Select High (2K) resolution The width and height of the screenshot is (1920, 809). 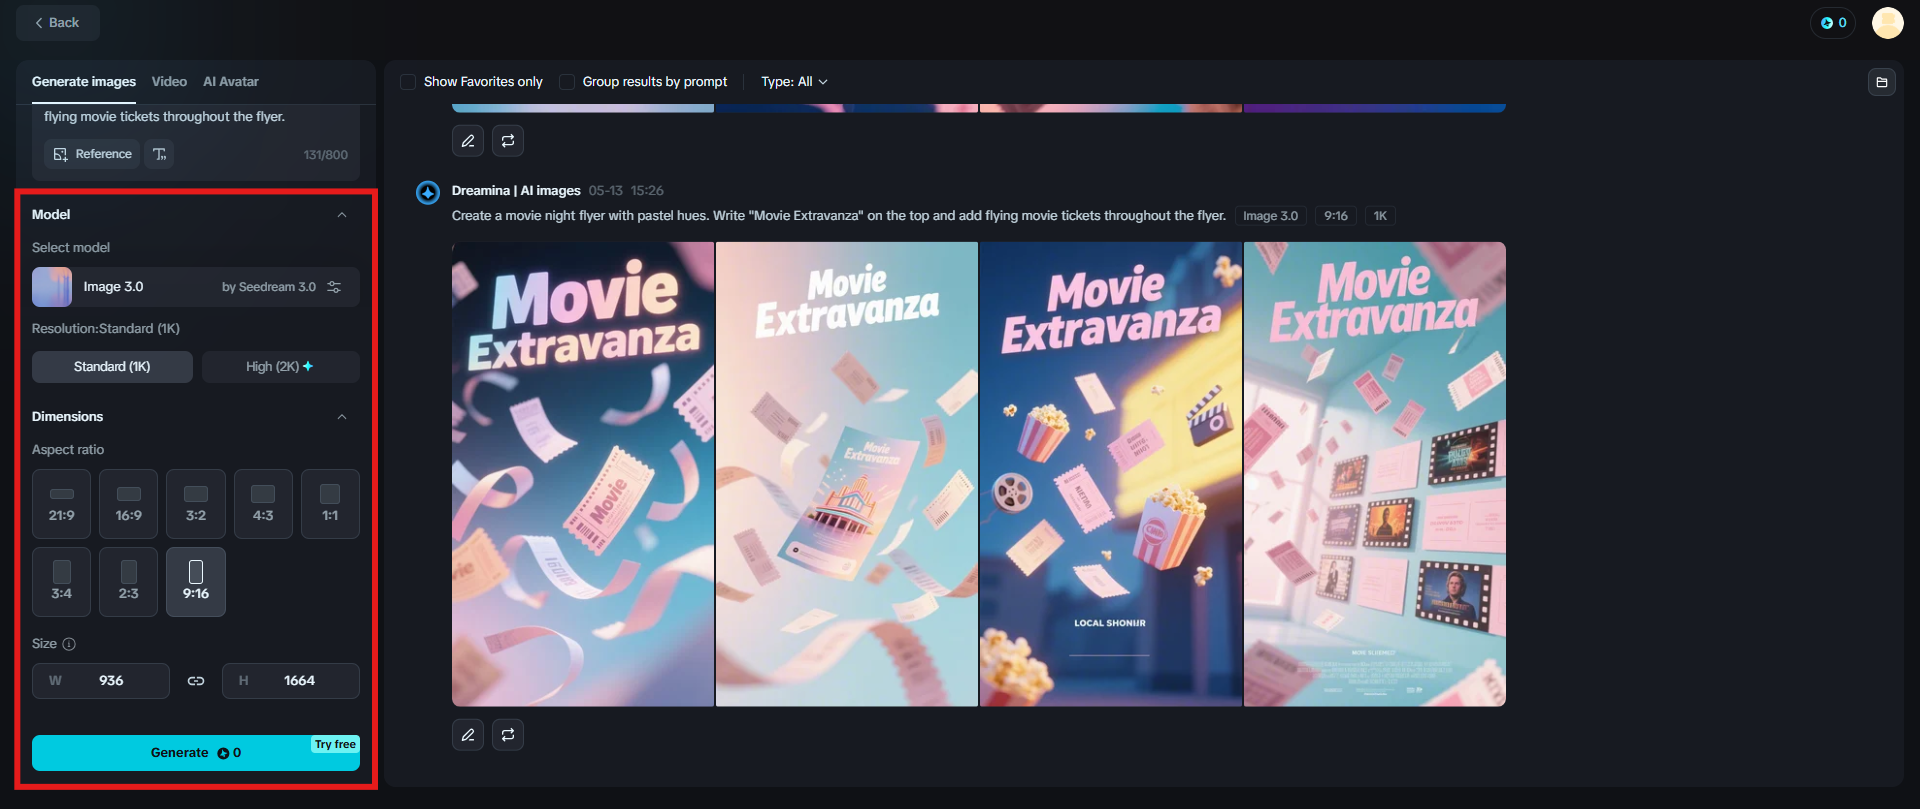click(x=280, y=367)
